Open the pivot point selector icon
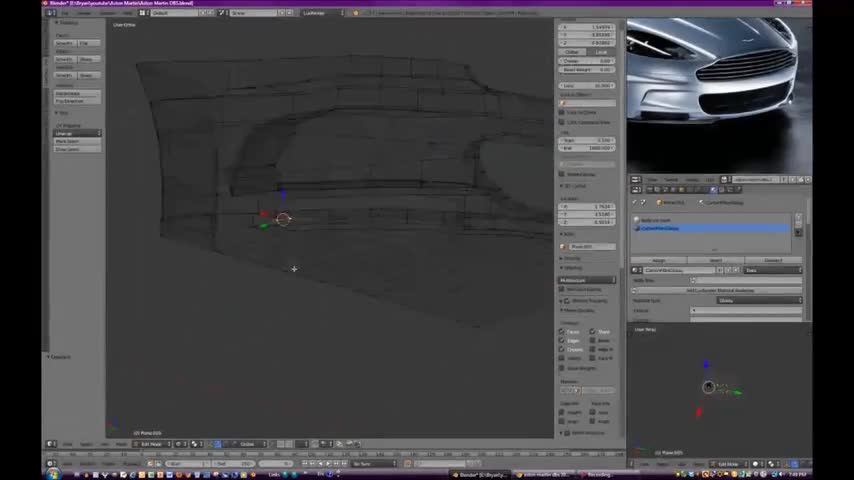The image size is (854, 480). click(x=196, y=444)
